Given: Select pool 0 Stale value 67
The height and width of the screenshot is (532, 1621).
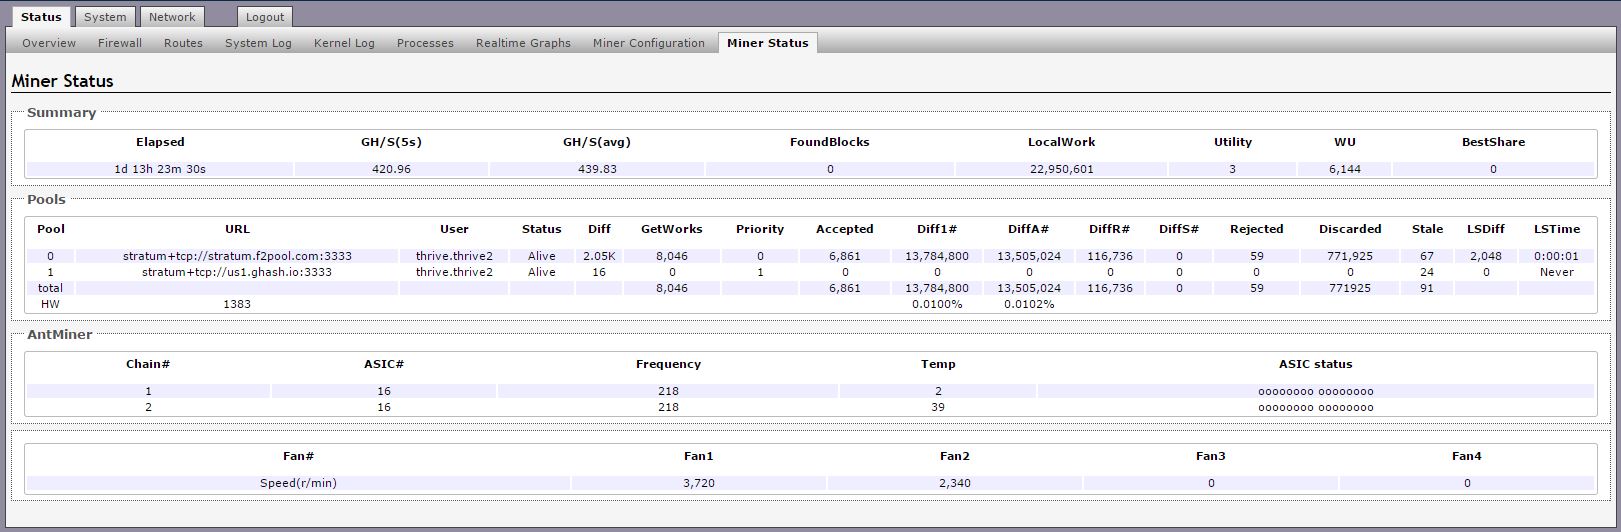Looking at the screenshot, I should [x=1427, y=256].
